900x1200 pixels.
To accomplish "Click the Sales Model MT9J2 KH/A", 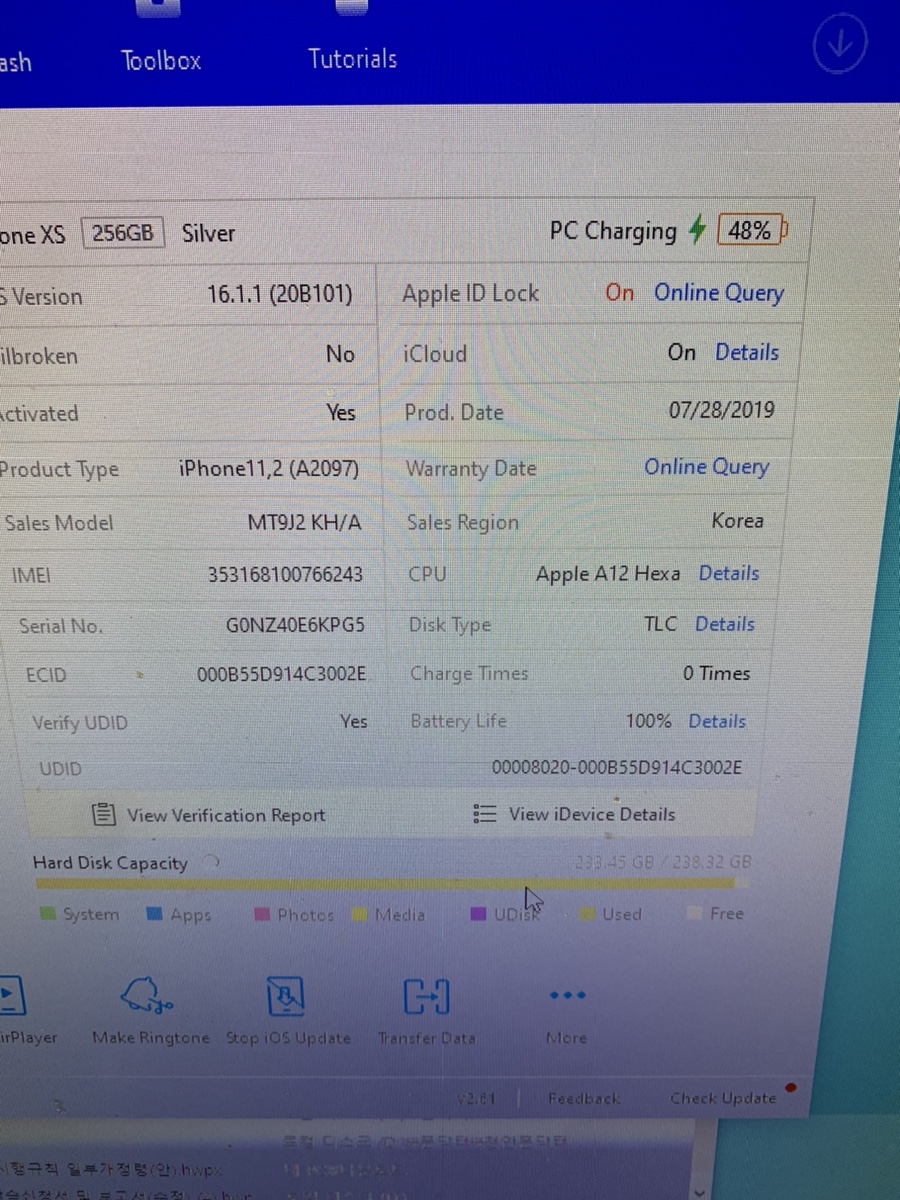I will 304,522.
